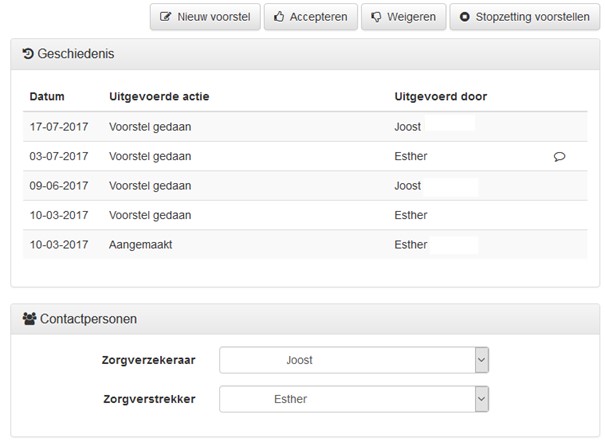This screenshot has width=605, height=442.
Task: Select the 17-07-2017 Voorstel gedaan row
Action: pos(305,127)
